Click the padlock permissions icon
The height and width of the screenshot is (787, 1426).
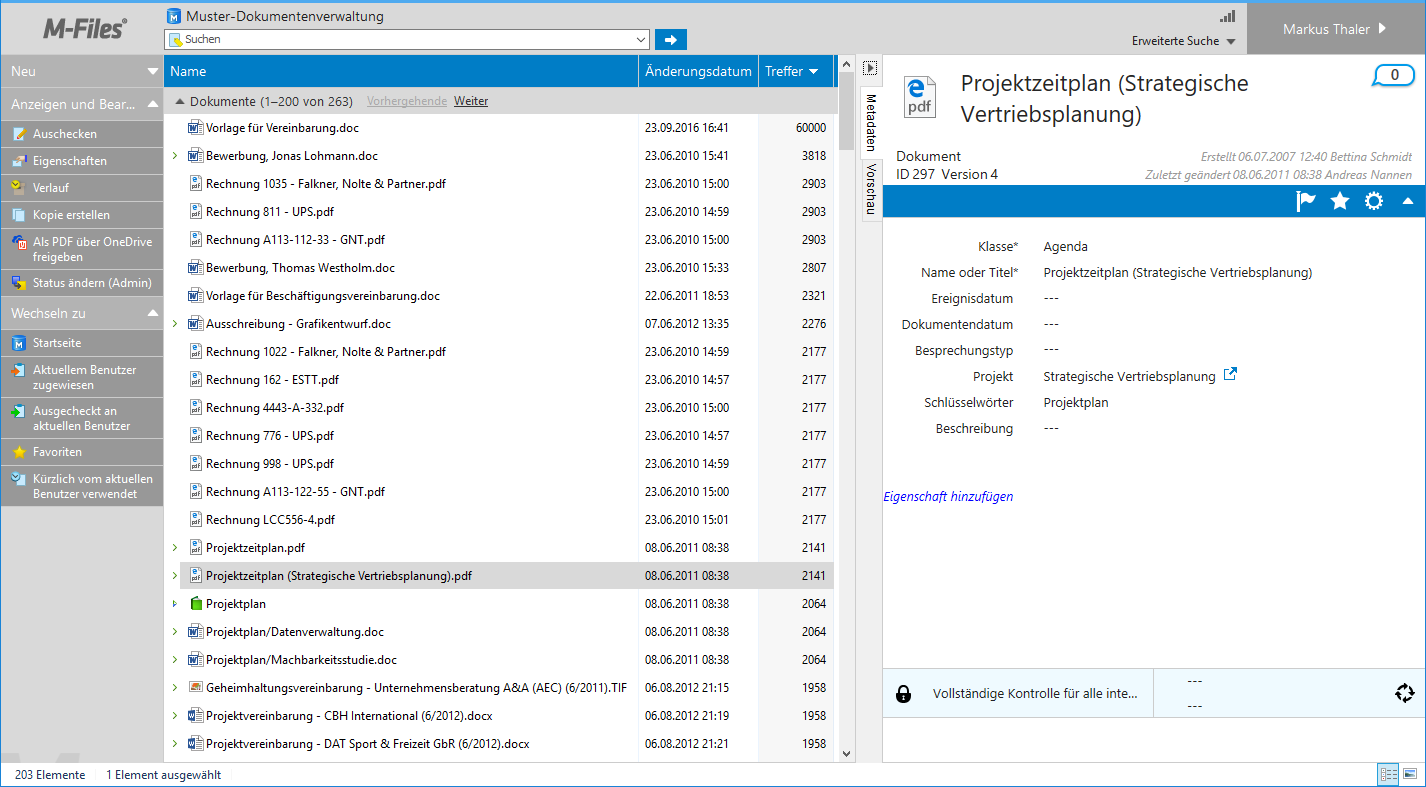[x=903, y=694]
